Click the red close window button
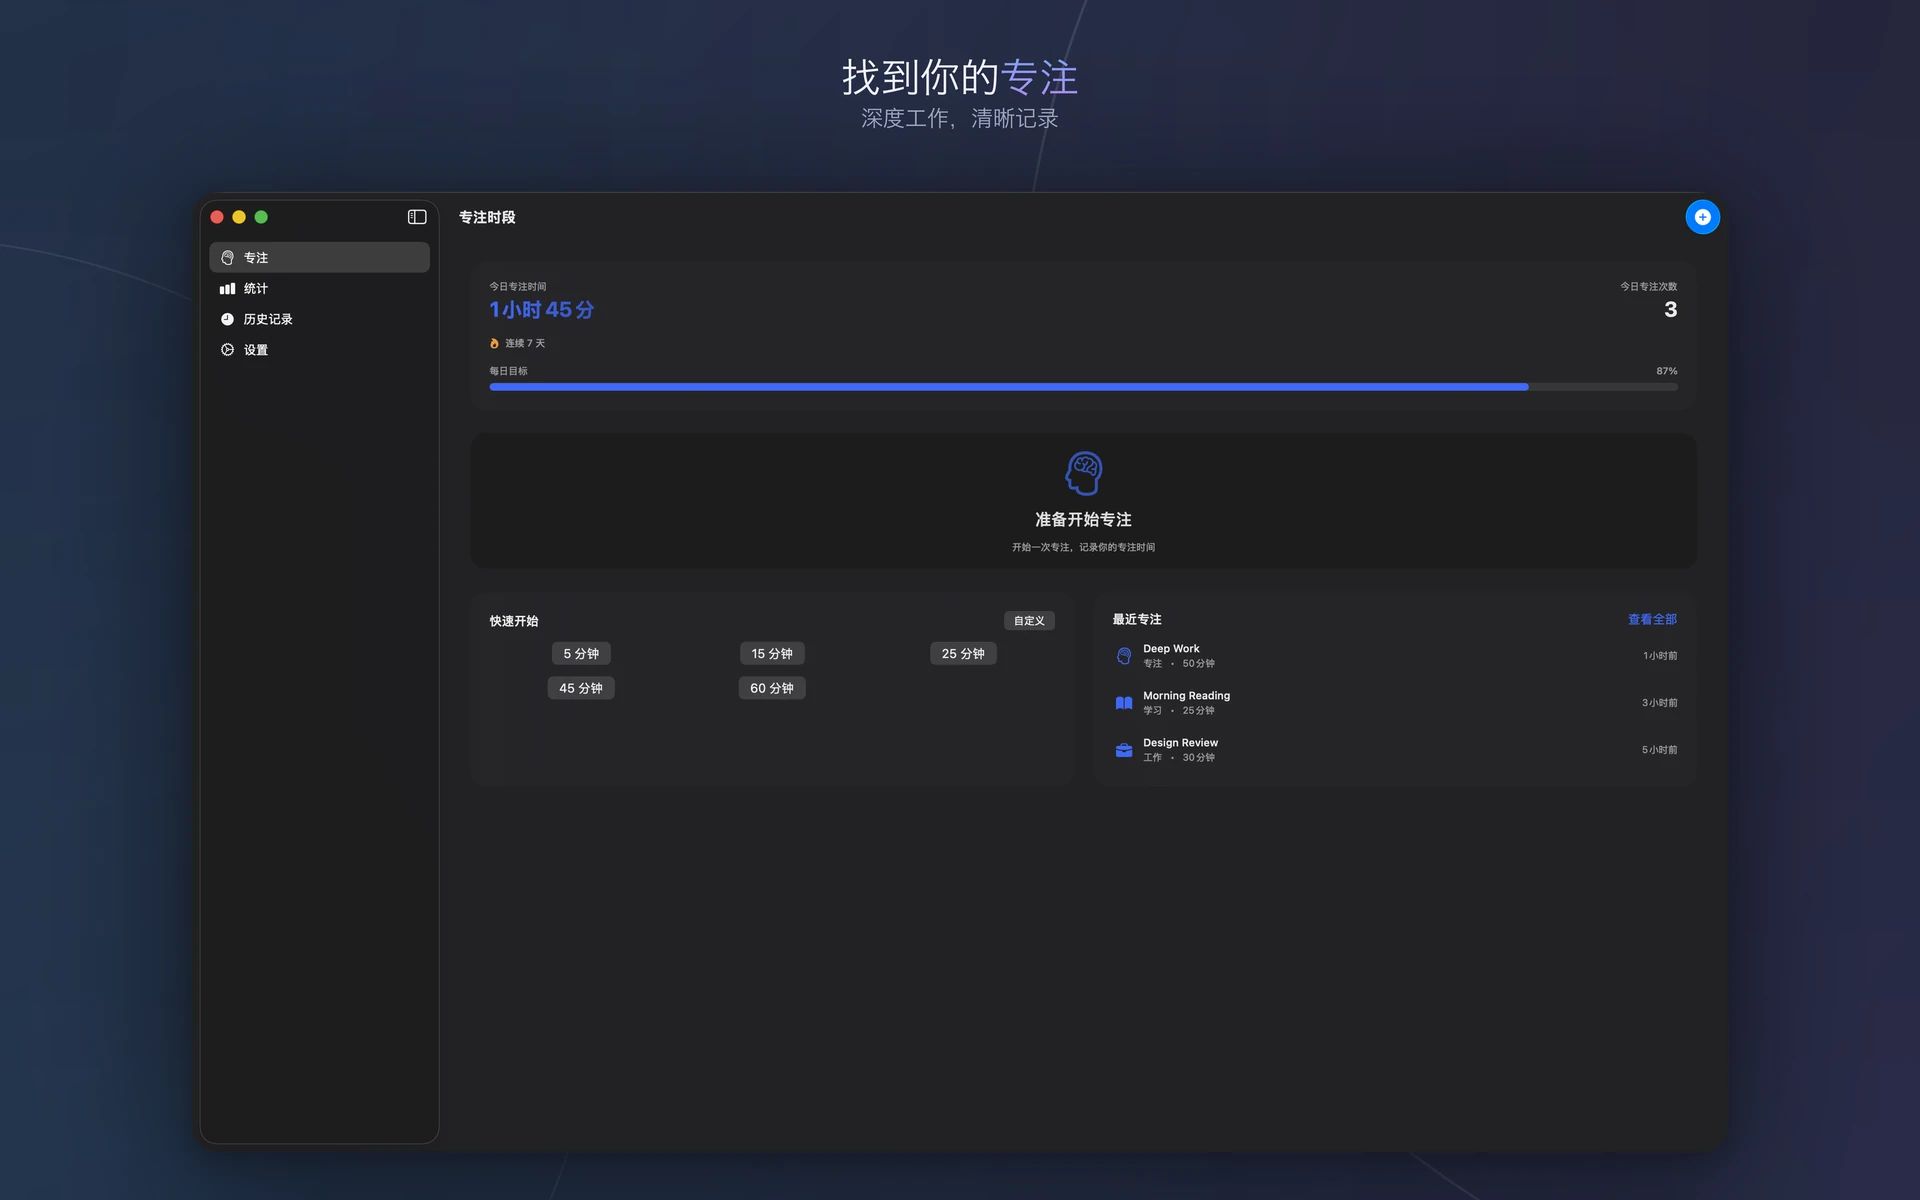The image size is (1920, 1200). (x=217, y=217)
